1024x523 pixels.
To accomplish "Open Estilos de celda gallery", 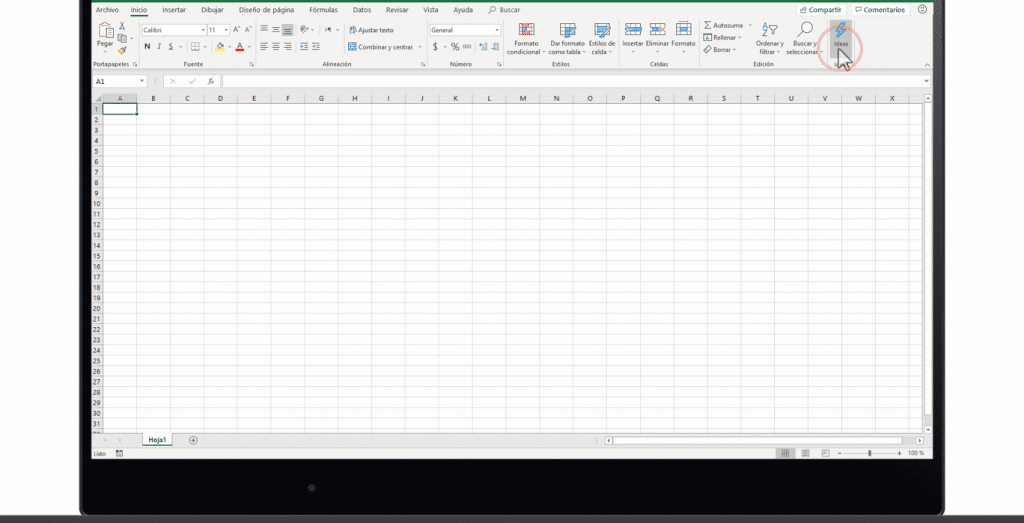I will 601,39.
